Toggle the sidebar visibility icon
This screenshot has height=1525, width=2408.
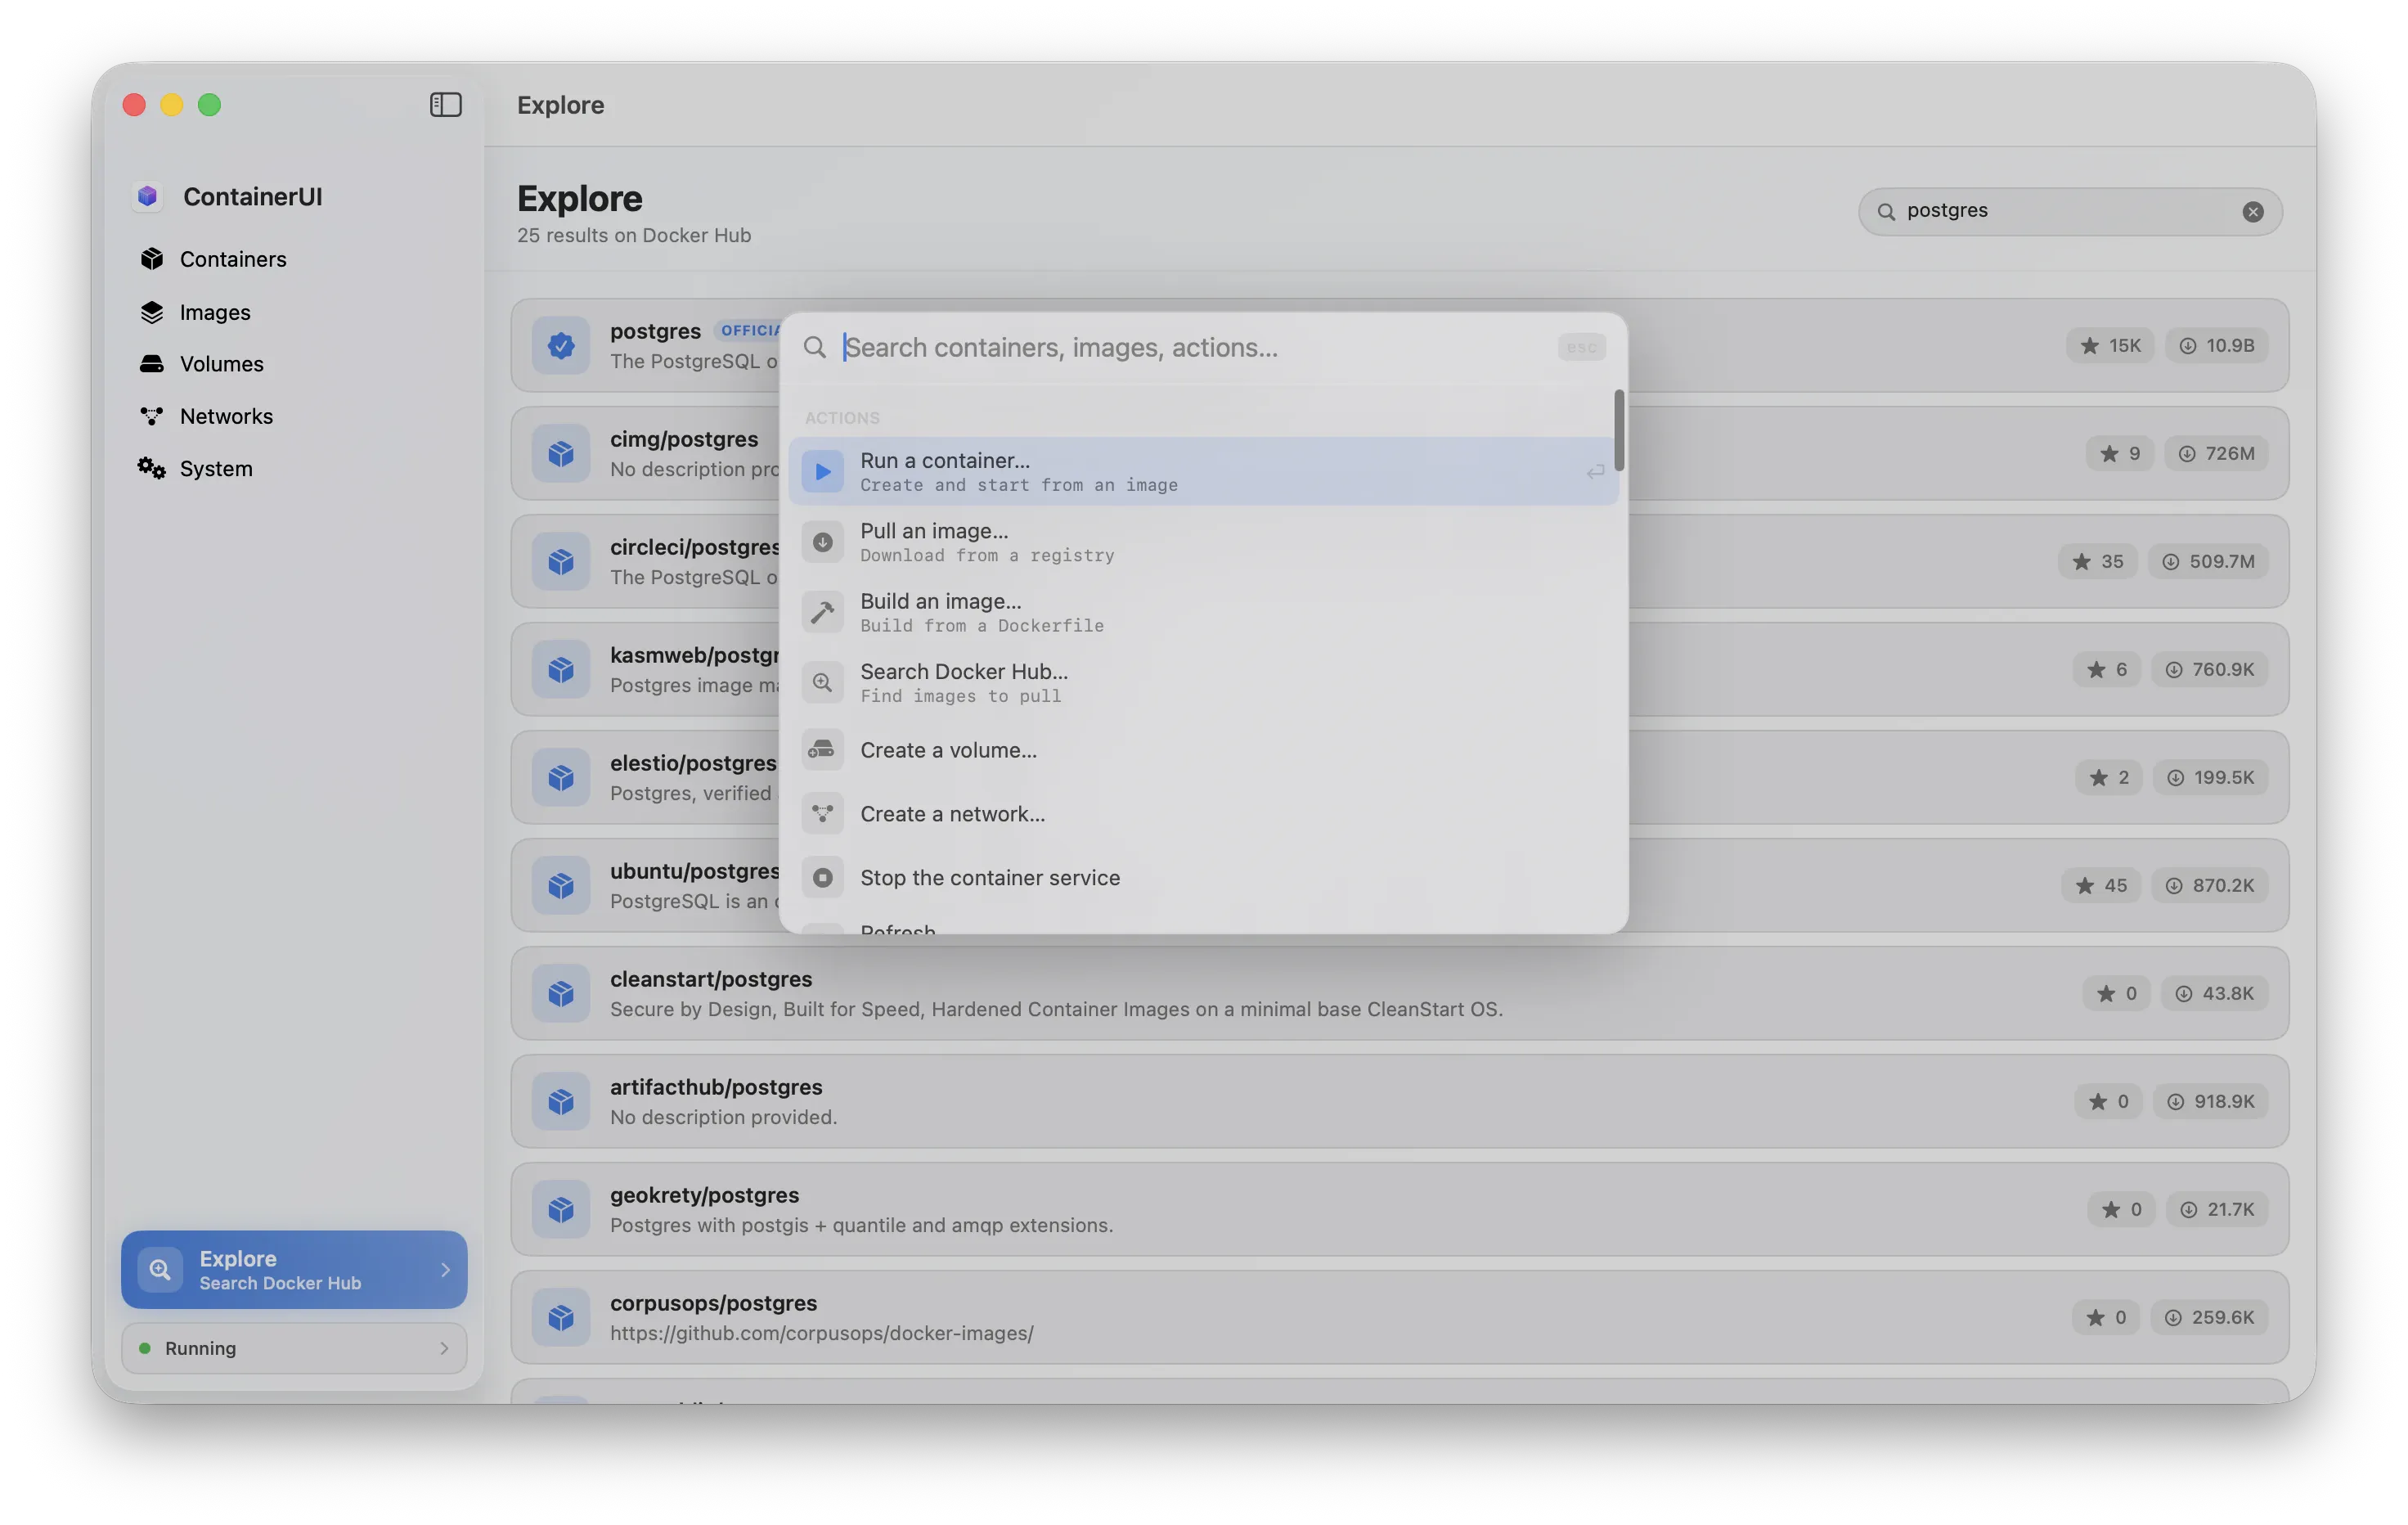pyautogui.click(x=445, y=105)
